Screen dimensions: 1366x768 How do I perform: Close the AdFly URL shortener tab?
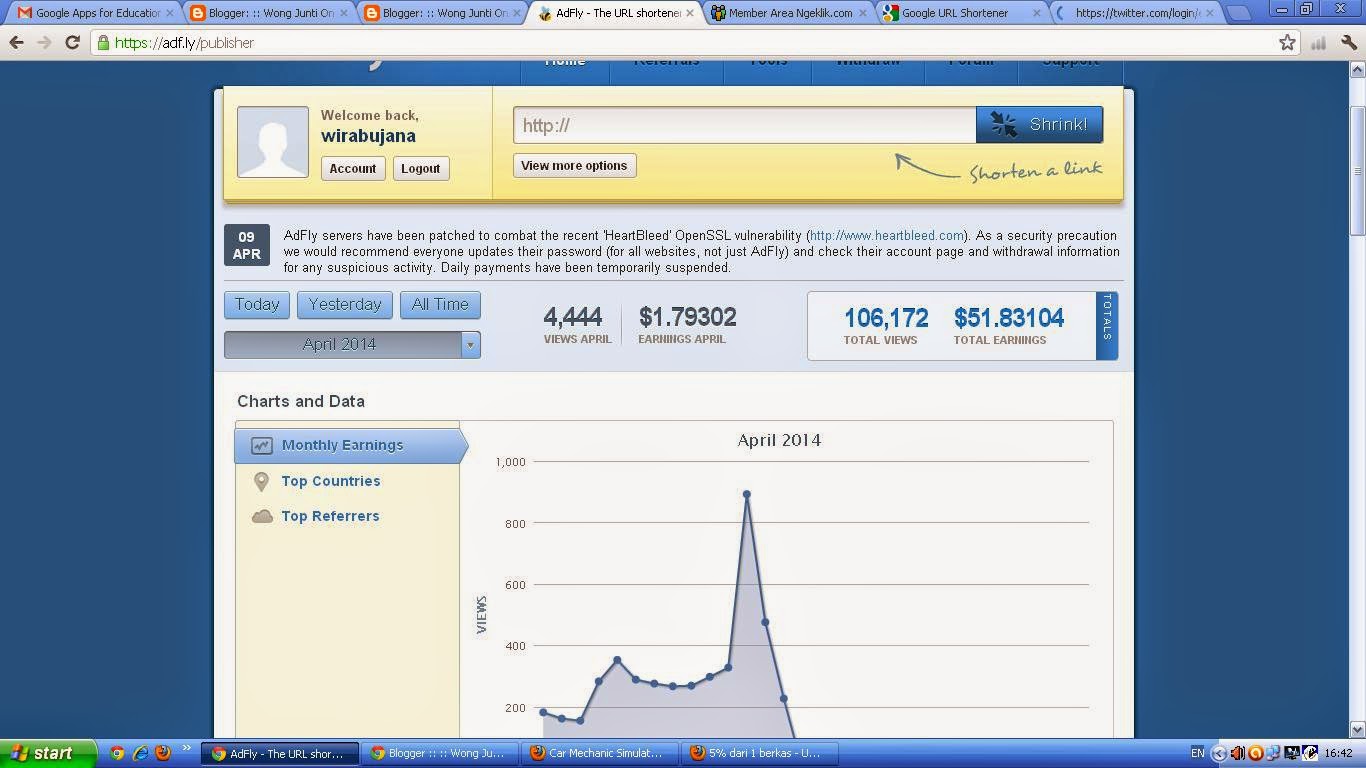(690, 13)
